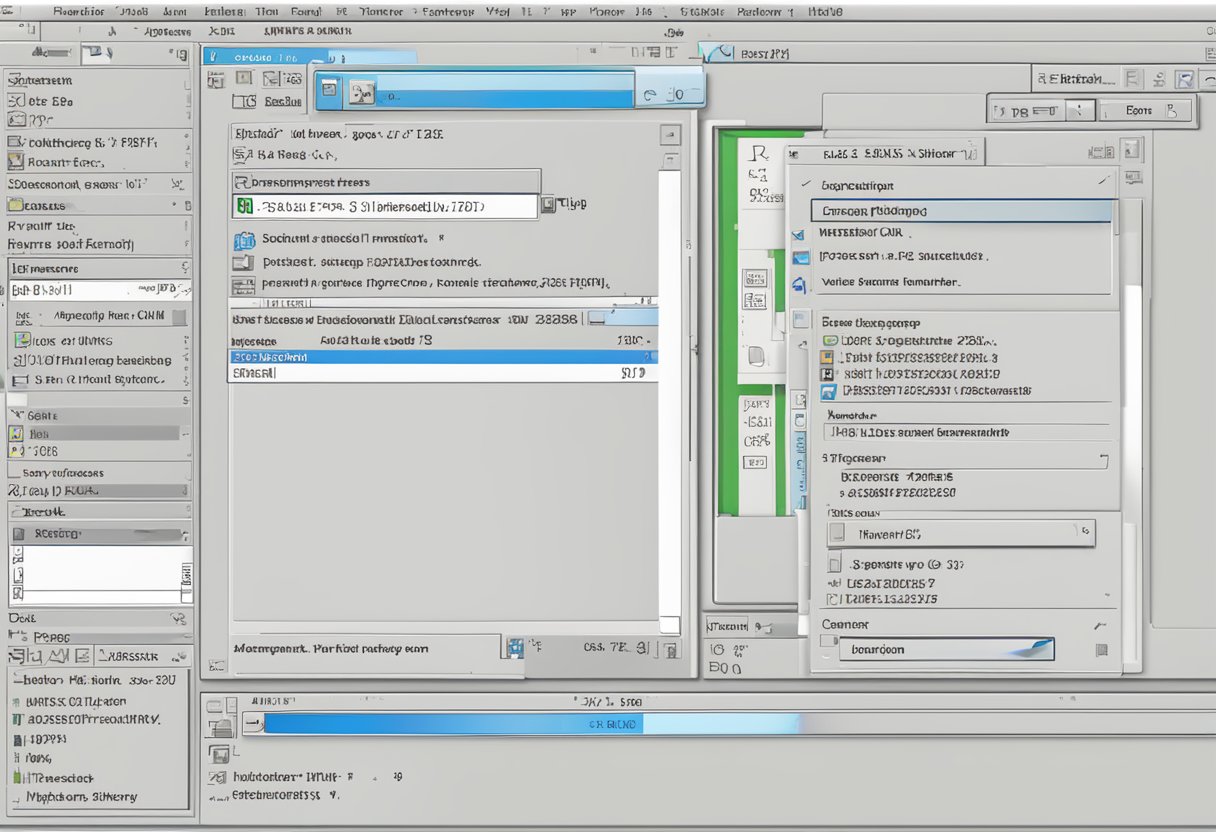The image size is (1216, 832).
Task: Click the green CD icon in the settings group
Action: coord(828,340)
